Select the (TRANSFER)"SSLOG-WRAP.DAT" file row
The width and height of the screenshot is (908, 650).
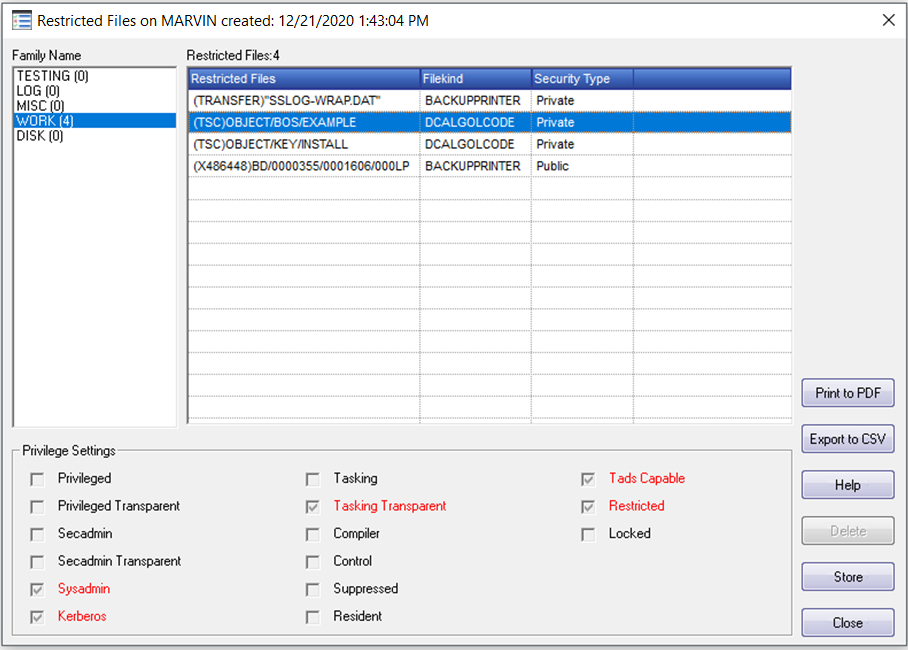pos(490,101)
